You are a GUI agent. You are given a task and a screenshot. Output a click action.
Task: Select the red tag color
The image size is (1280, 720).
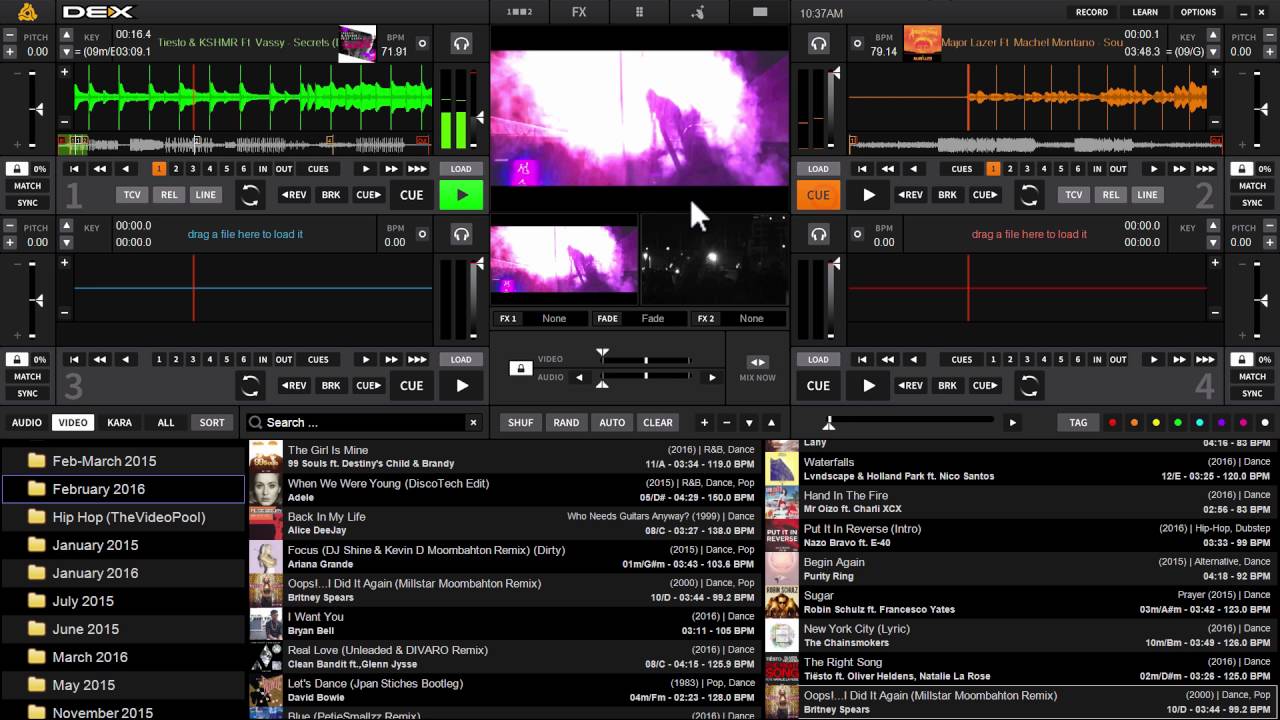1112,423
